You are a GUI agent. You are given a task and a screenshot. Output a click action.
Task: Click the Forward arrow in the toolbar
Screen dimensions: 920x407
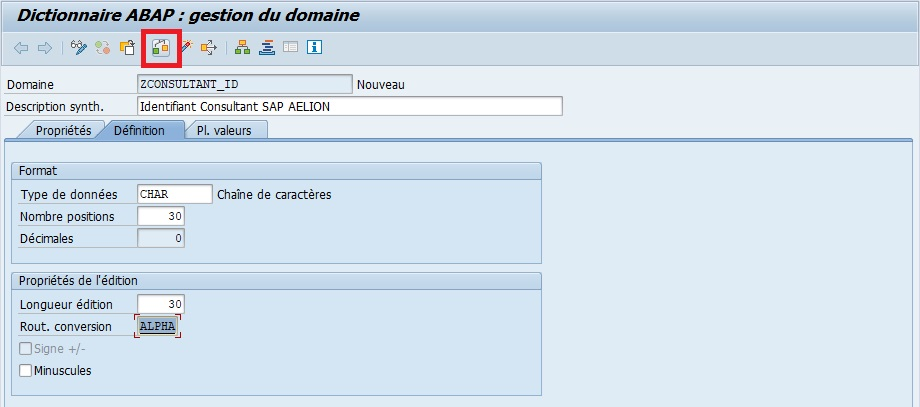tap(44, 48)
